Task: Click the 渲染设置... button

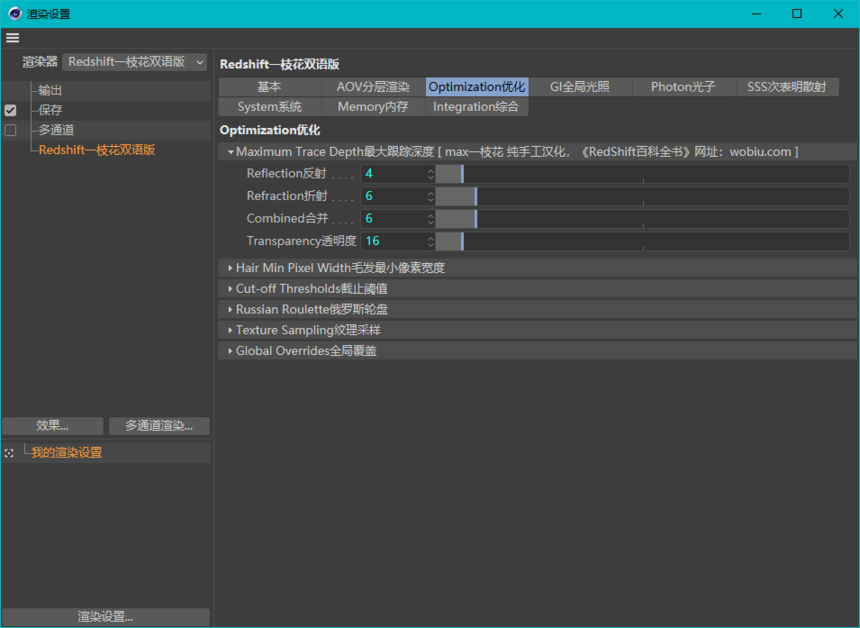Action: (x=106, y=617)
